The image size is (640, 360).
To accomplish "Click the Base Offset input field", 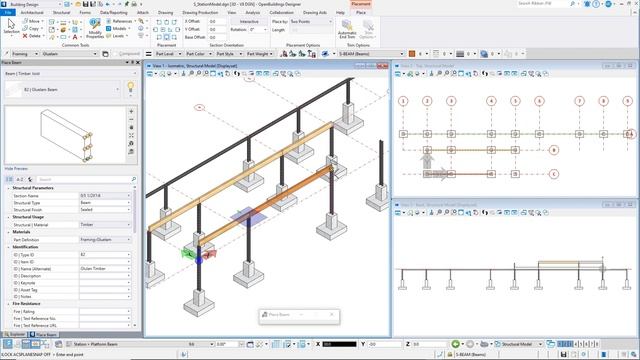I will [217, 37].
